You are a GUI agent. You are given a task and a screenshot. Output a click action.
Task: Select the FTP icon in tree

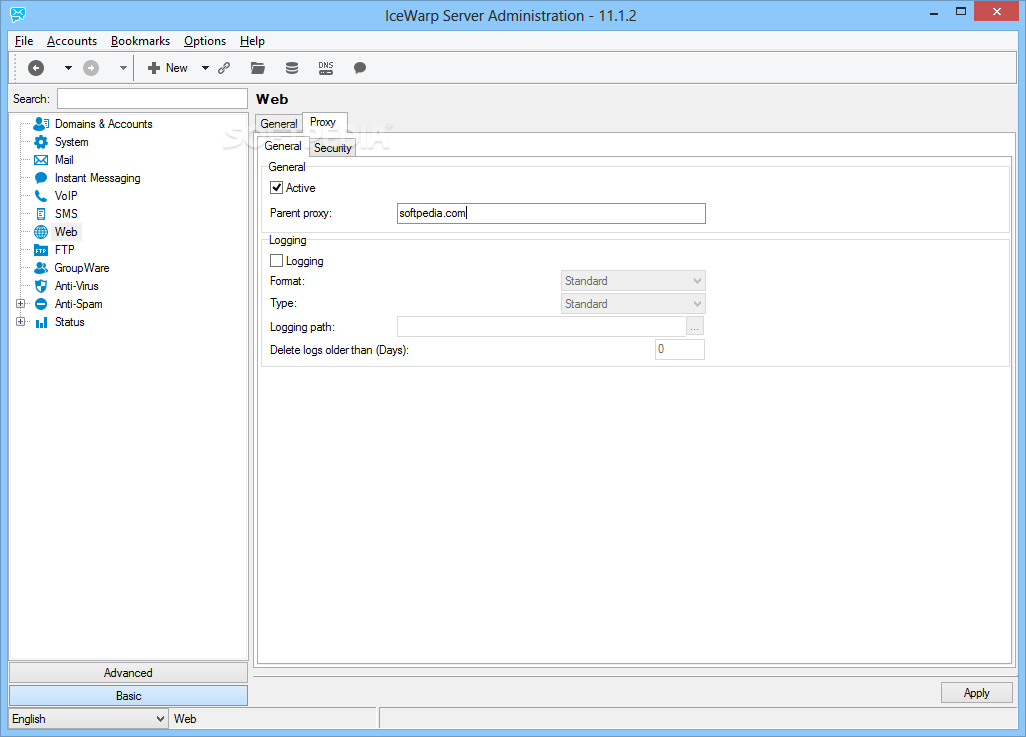[x=41, y=250]
